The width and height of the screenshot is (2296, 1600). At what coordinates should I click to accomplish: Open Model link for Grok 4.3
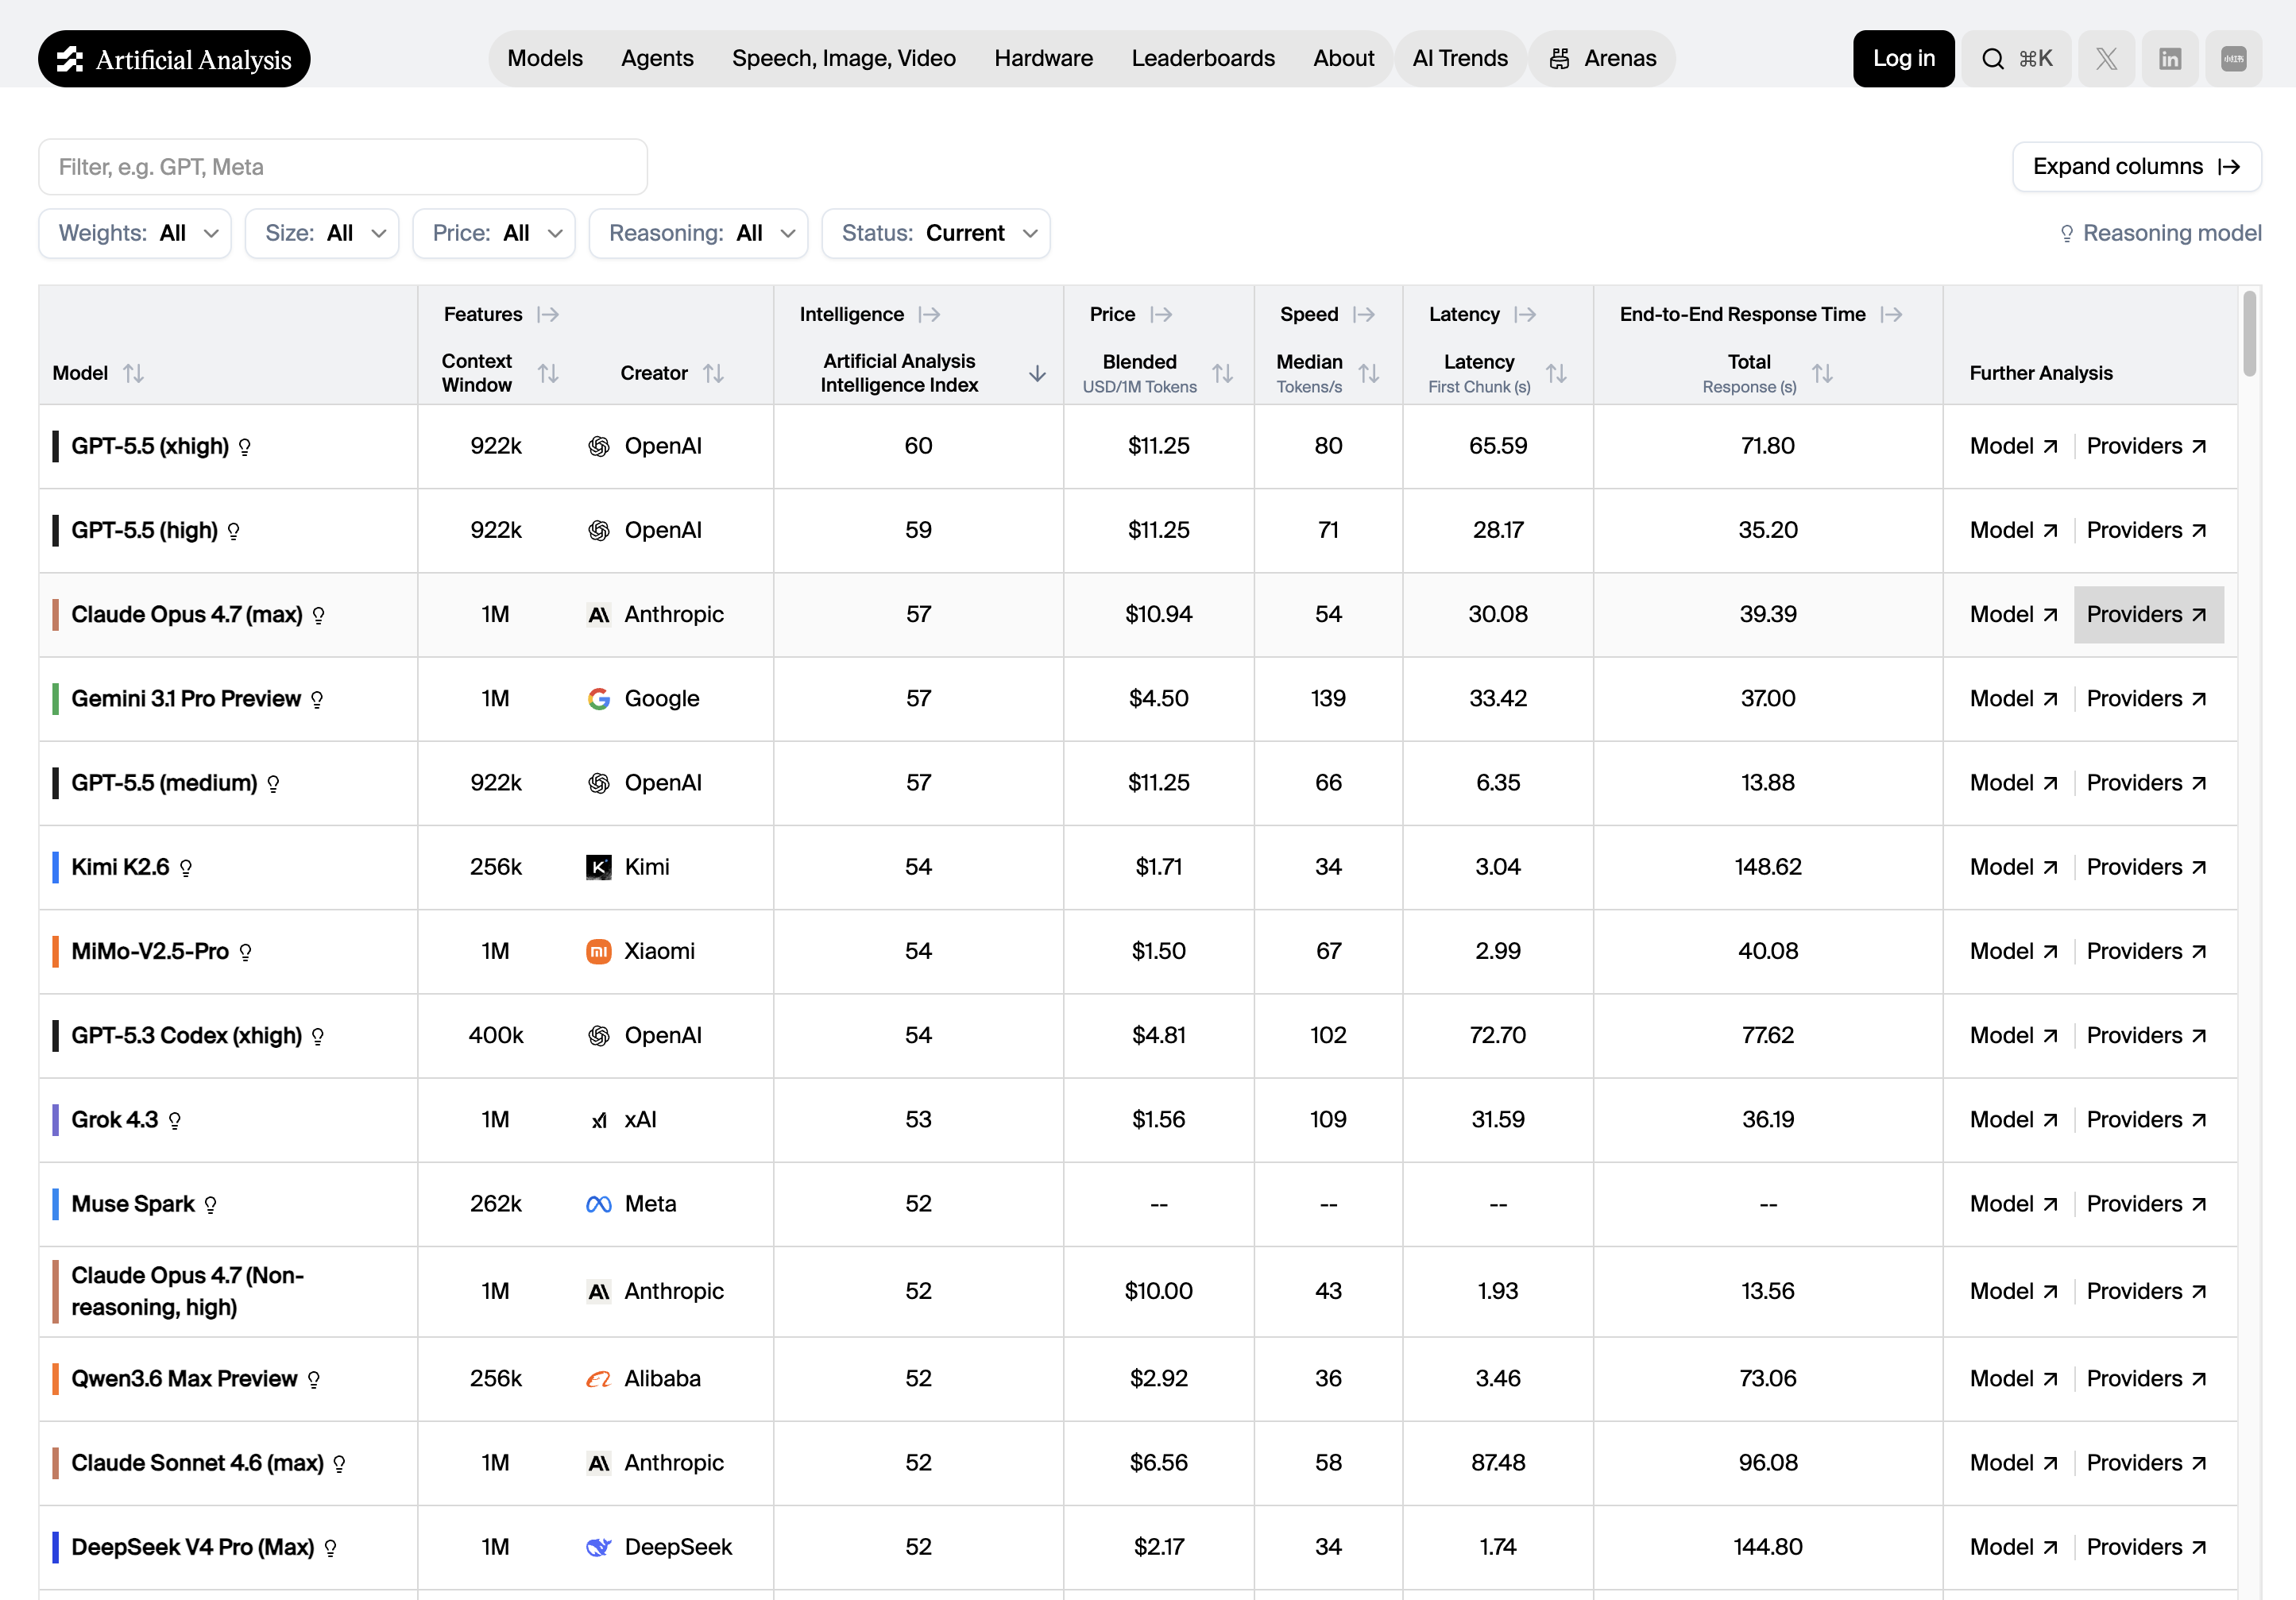click(2014, 1120)
